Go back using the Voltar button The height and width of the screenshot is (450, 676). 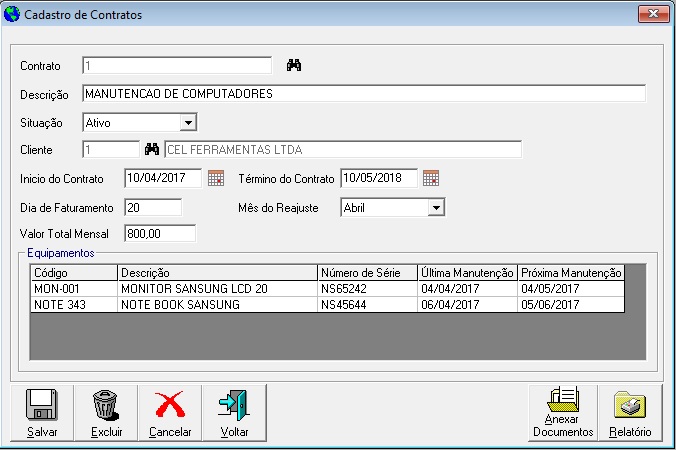(234, 413)
